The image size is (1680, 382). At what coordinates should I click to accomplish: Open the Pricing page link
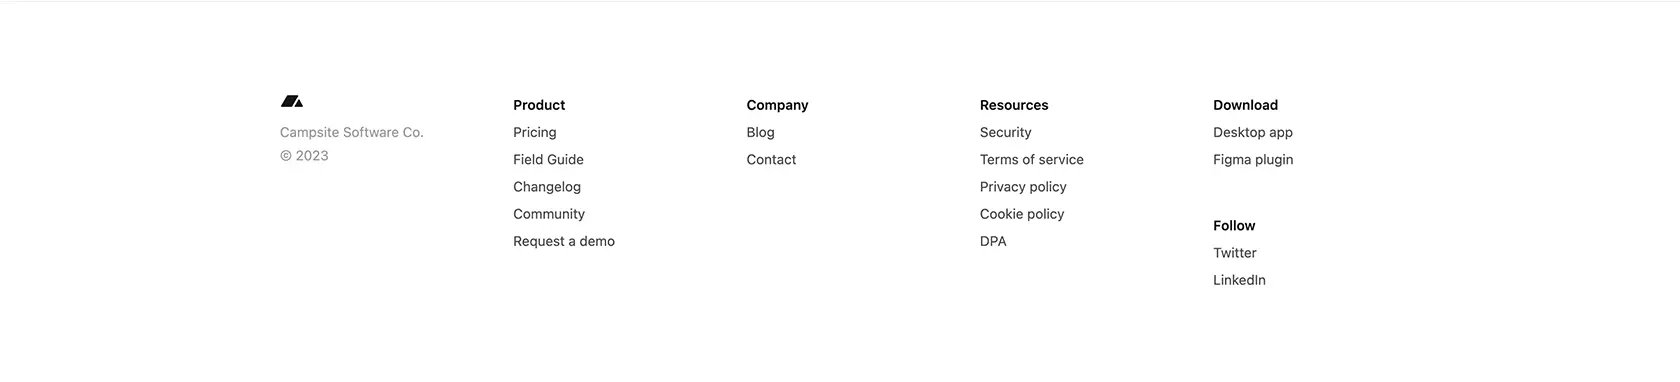[535, 132]
